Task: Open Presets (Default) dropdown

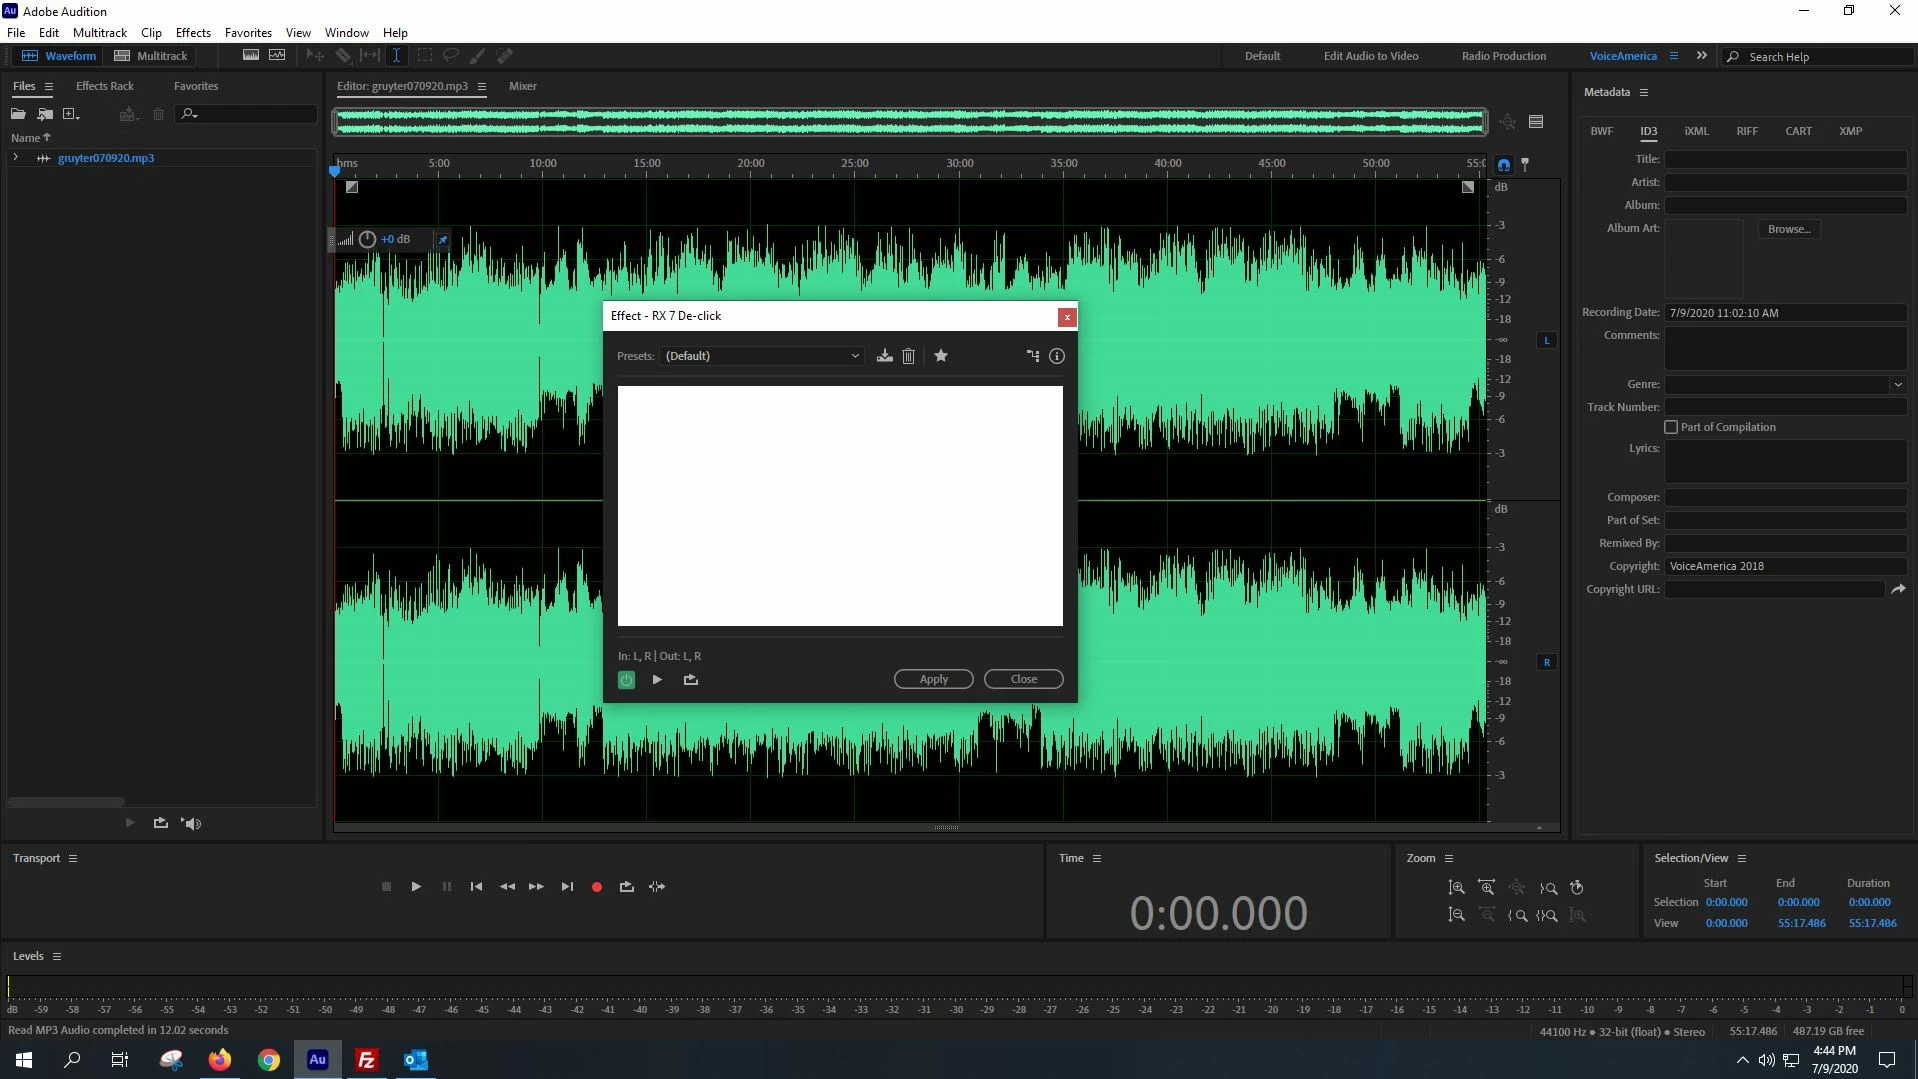Action: click(x=762, y=356)
